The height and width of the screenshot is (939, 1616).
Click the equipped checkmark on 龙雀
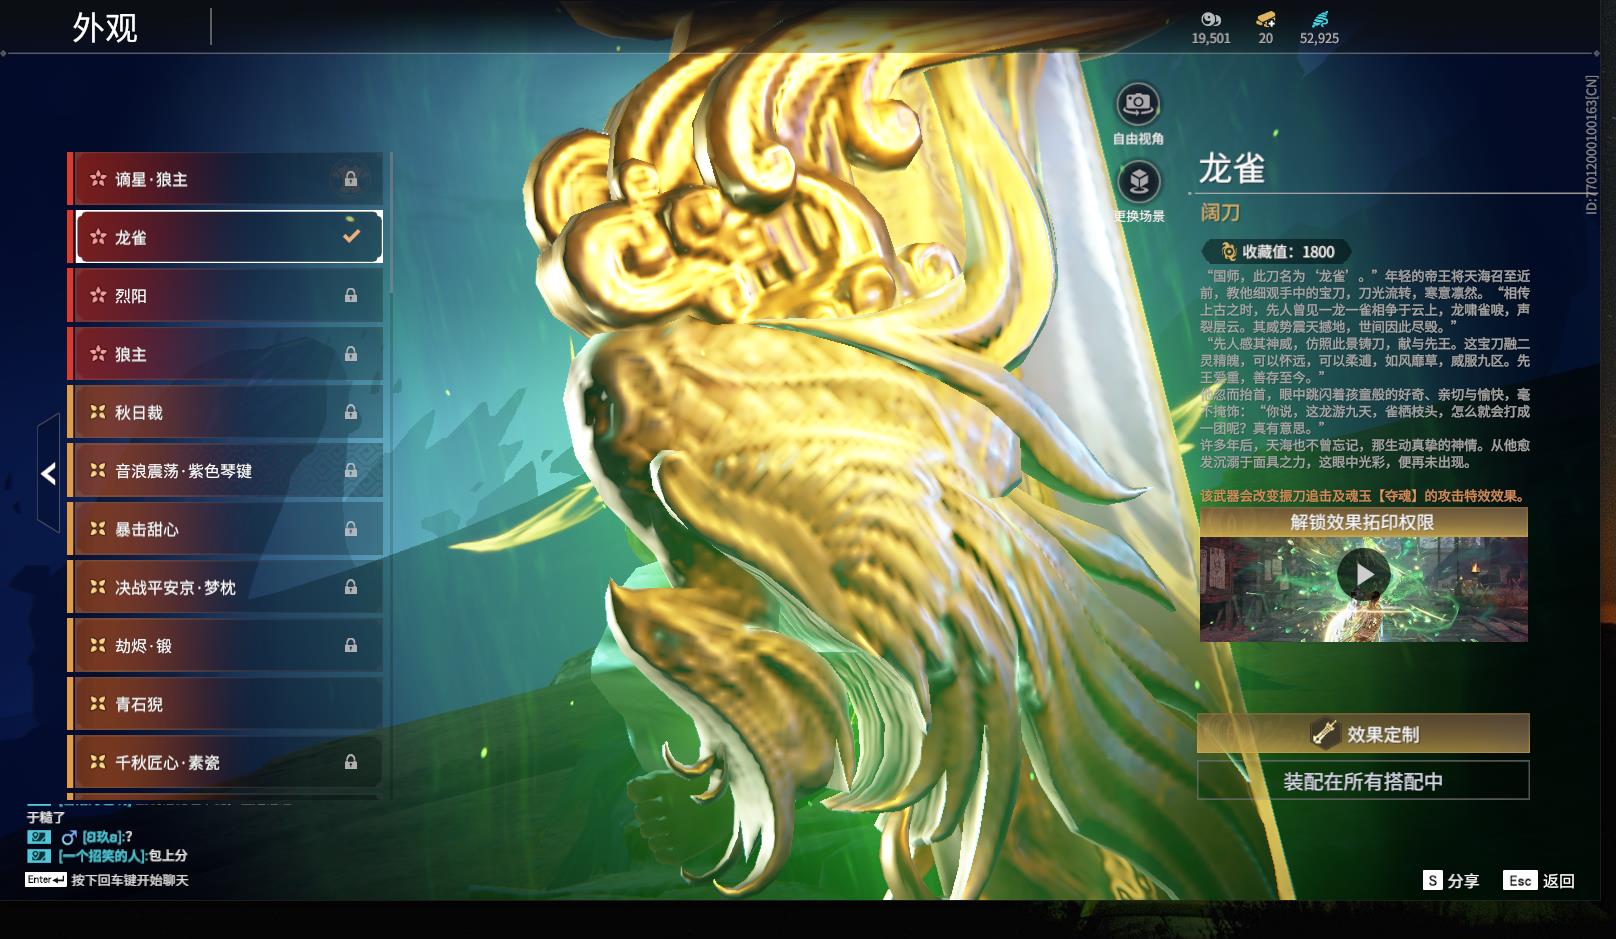click(351, 236)
